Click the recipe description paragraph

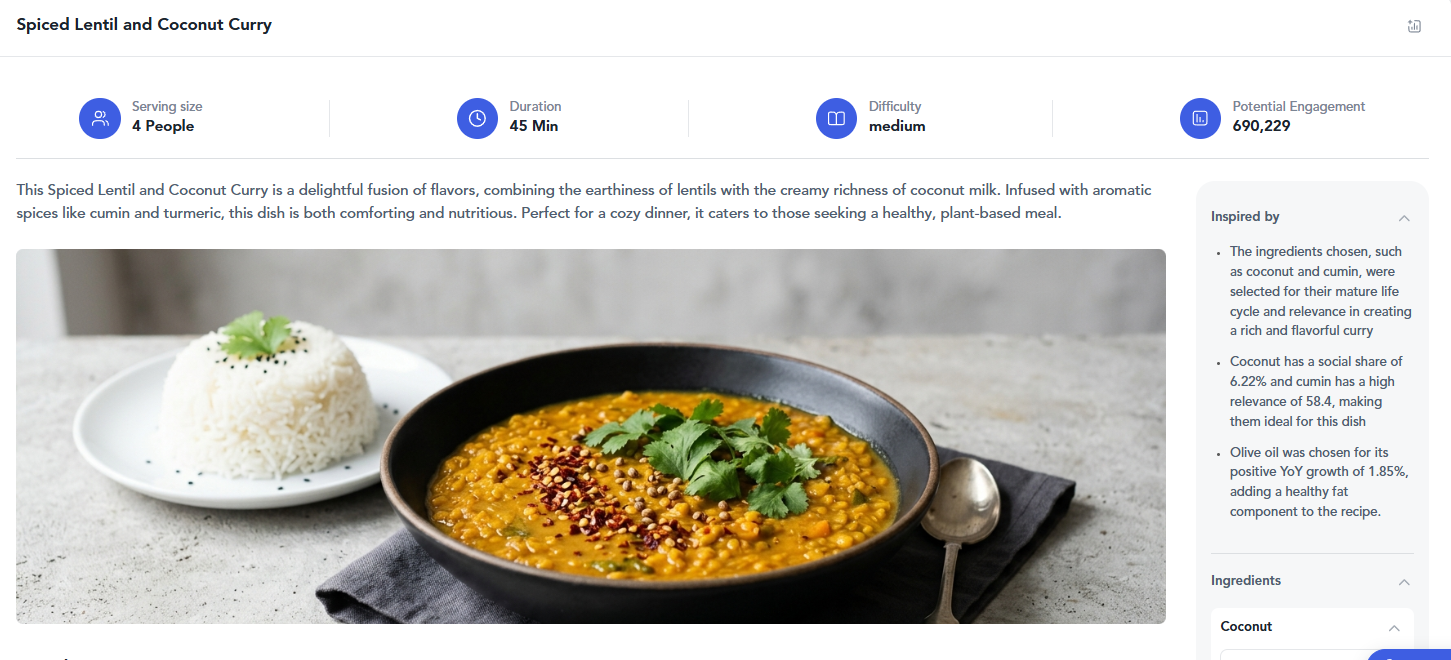click(x=585, y=202)
